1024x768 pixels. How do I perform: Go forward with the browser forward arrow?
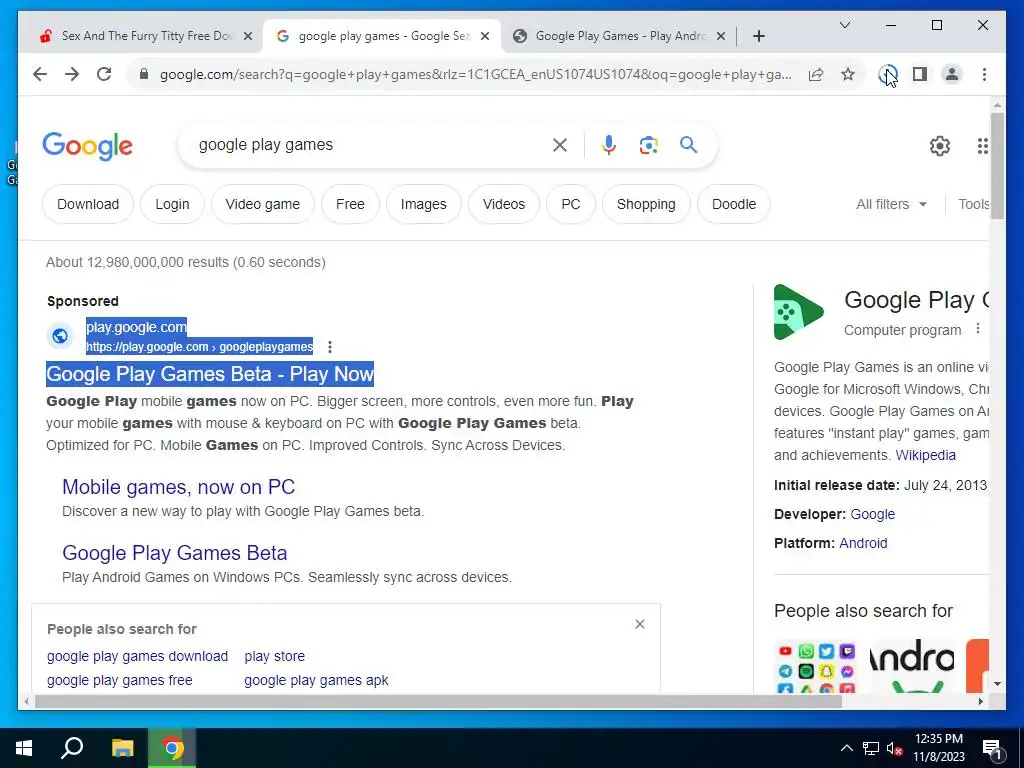pyautogui.click(x=72, y=74)
